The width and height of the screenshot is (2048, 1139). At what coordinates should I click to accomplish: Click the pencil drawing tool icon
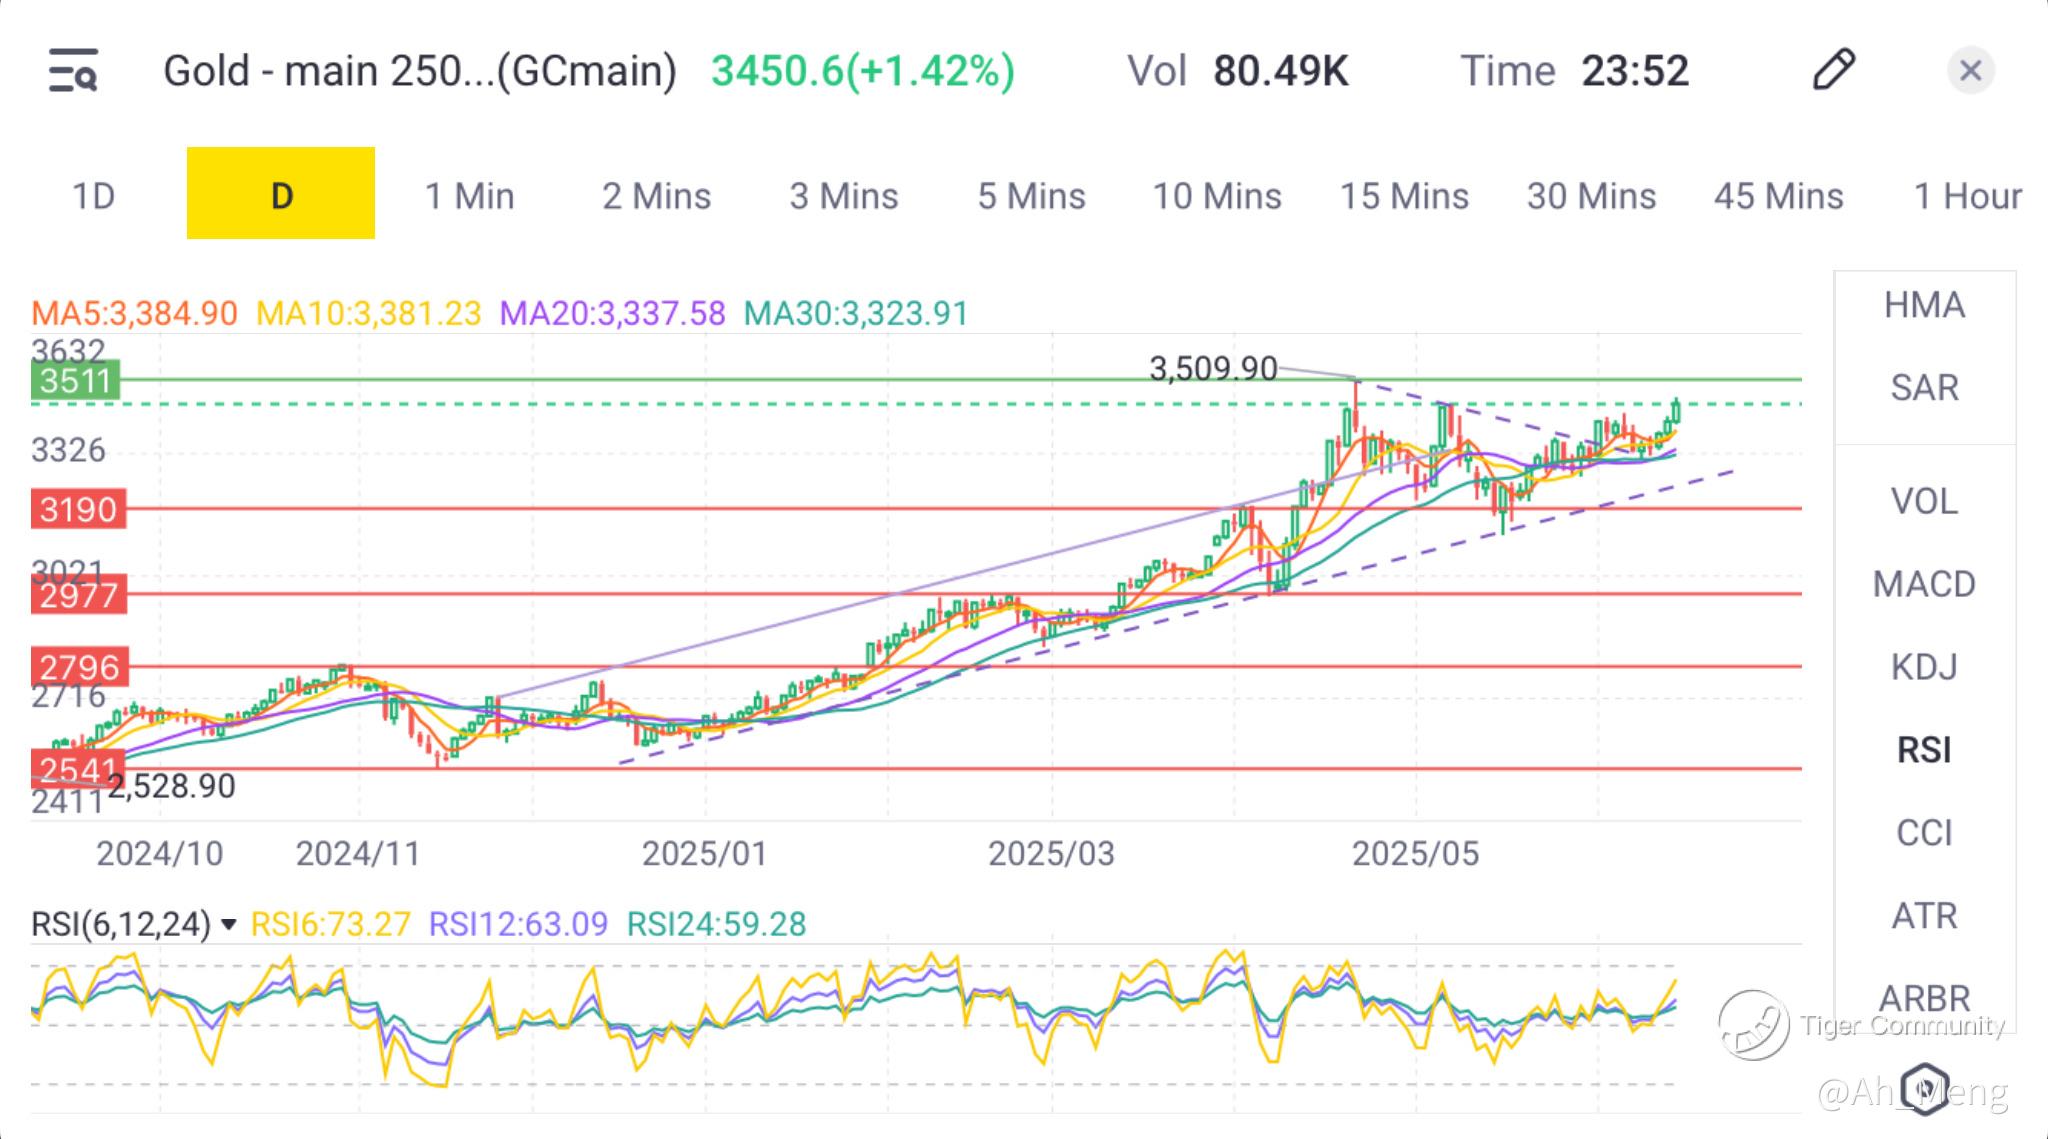point(1833,70)
